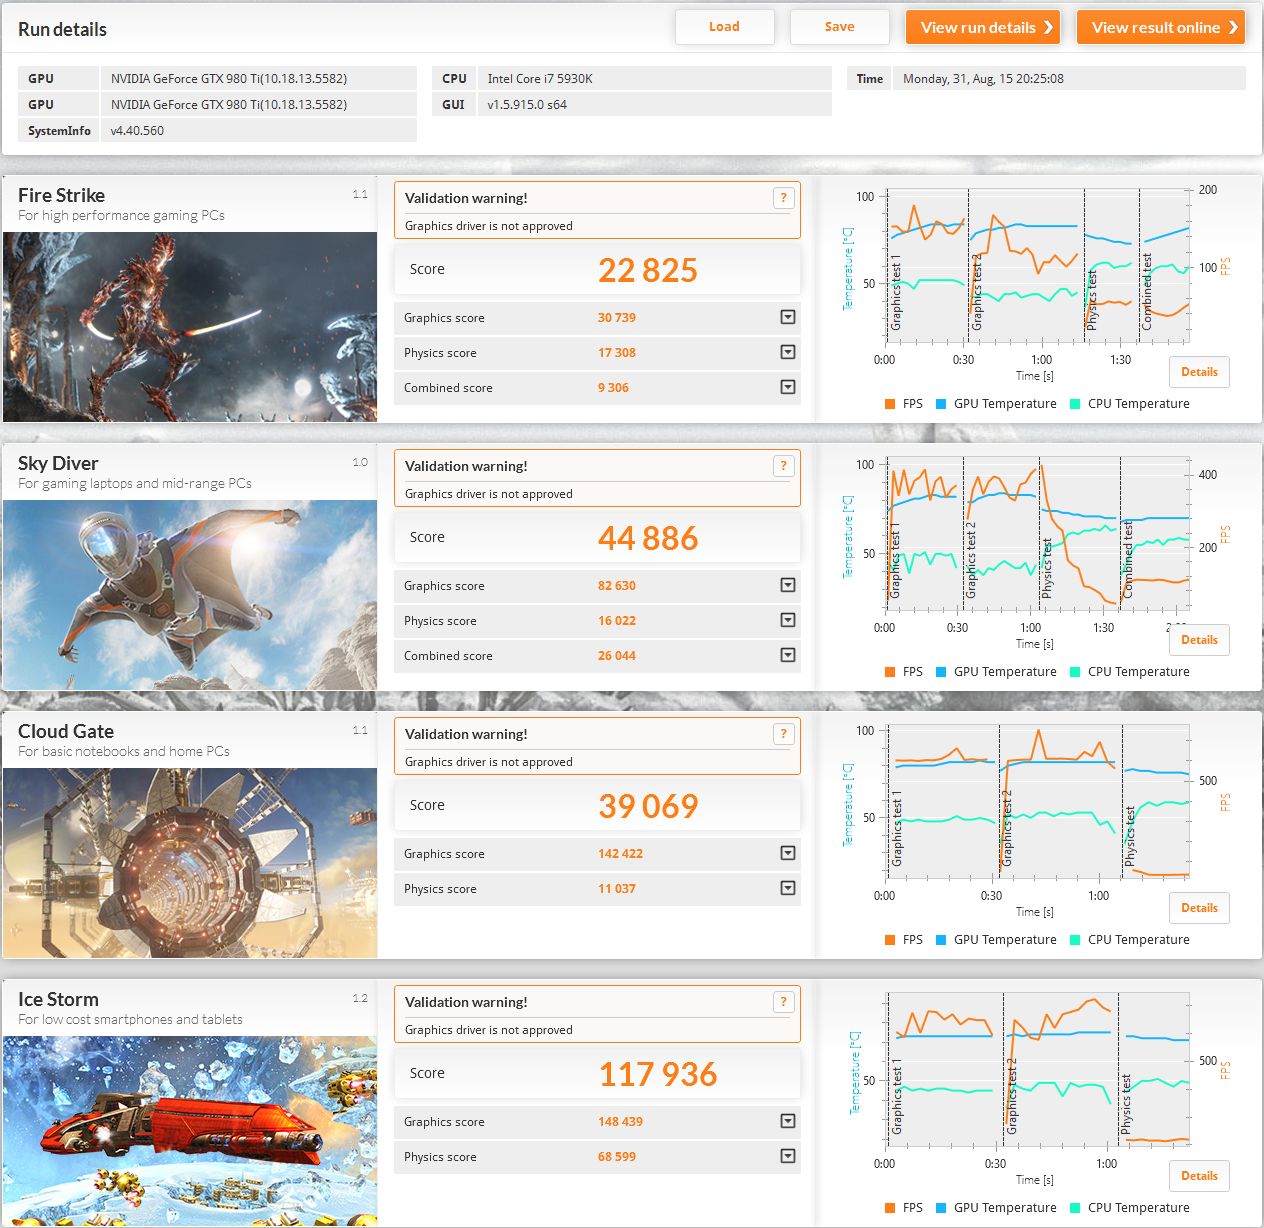Screen dimensions: 1264x1228
Task: Click the Cloud Gate score 39 069
Action: coord(648,806)
